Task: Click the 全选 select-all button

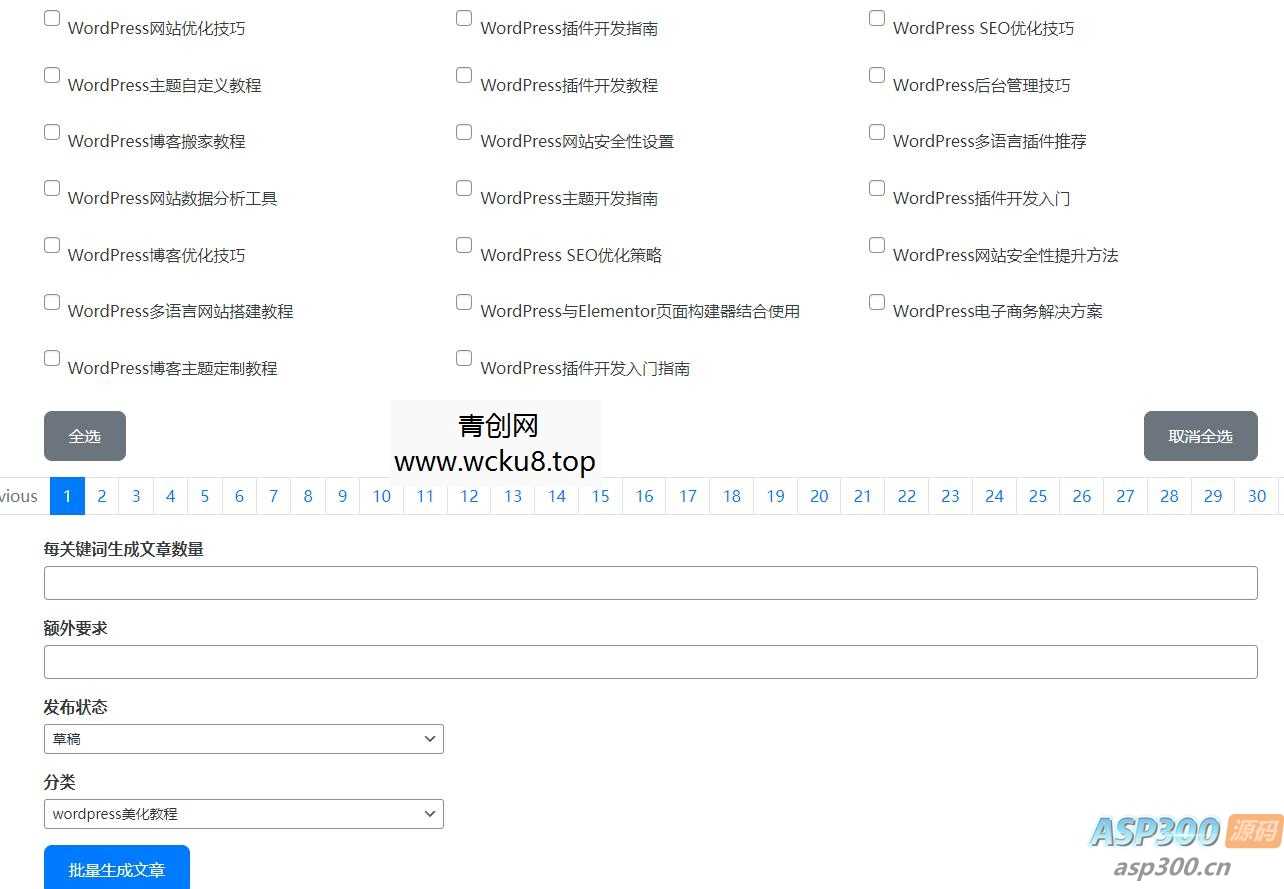Action: (84, 435)
